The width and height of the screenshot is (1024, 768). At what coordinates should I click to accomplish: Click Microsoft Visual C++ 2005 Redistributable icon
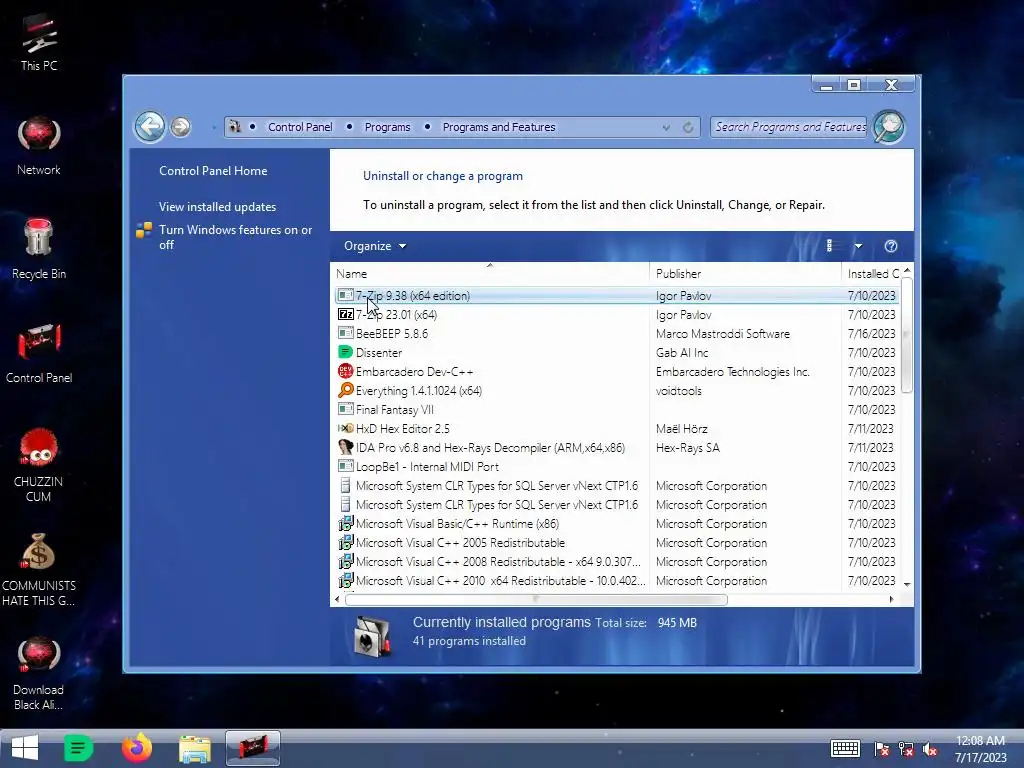click(x=345, y=542)
